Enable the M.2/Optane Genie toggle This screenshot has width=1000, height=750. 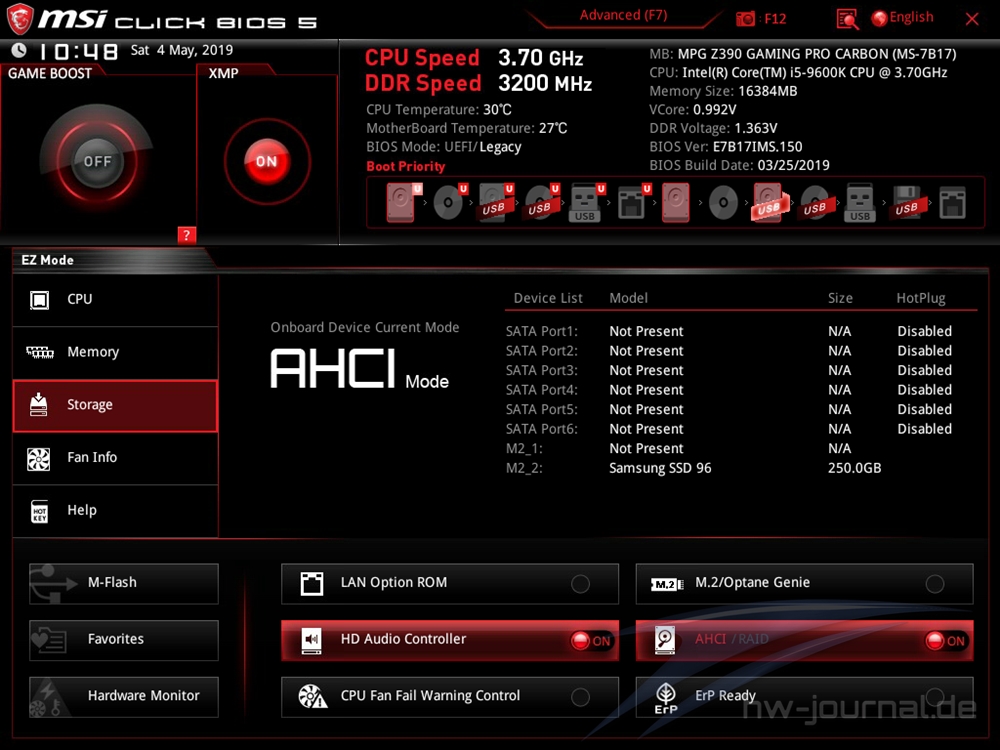(934, 584)
